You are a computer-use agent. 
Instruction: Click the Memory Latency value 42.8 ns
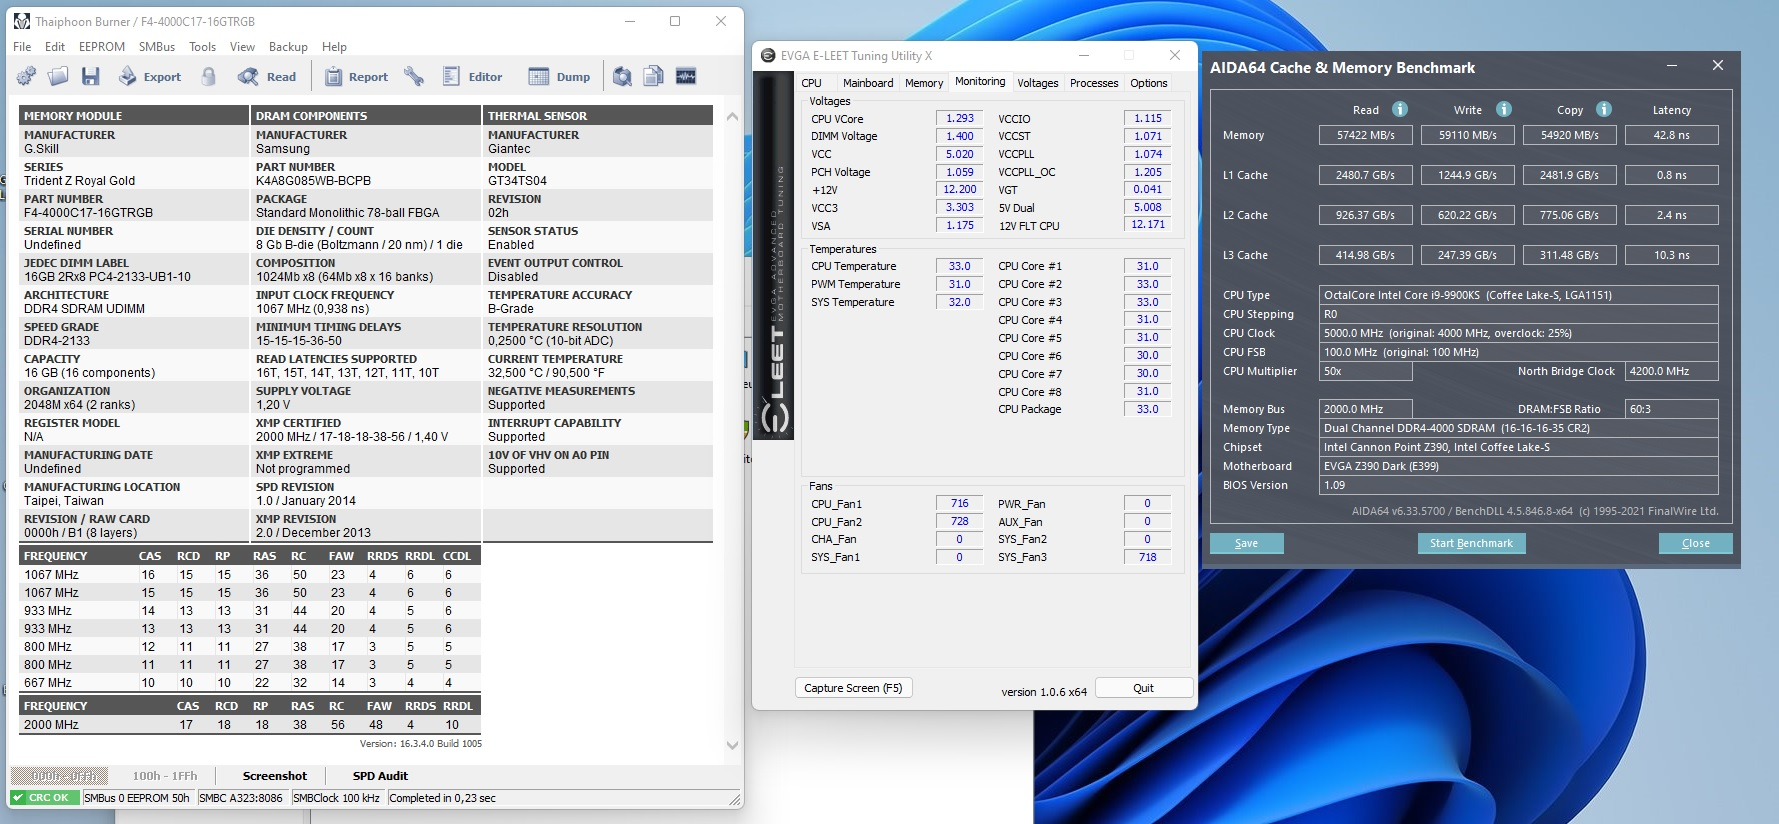(x=1671, y=135)
